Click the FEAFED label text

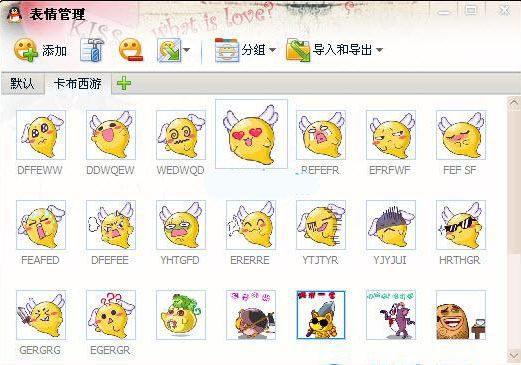click(40, 260)
